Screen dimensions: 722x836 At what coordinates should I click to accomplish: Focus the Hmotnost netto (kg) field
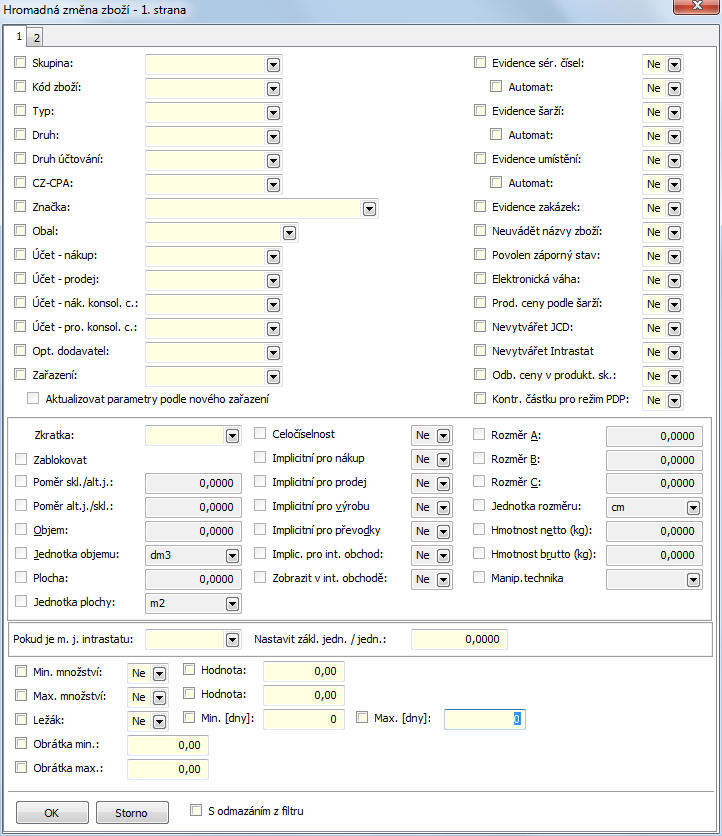click(654, 531)
